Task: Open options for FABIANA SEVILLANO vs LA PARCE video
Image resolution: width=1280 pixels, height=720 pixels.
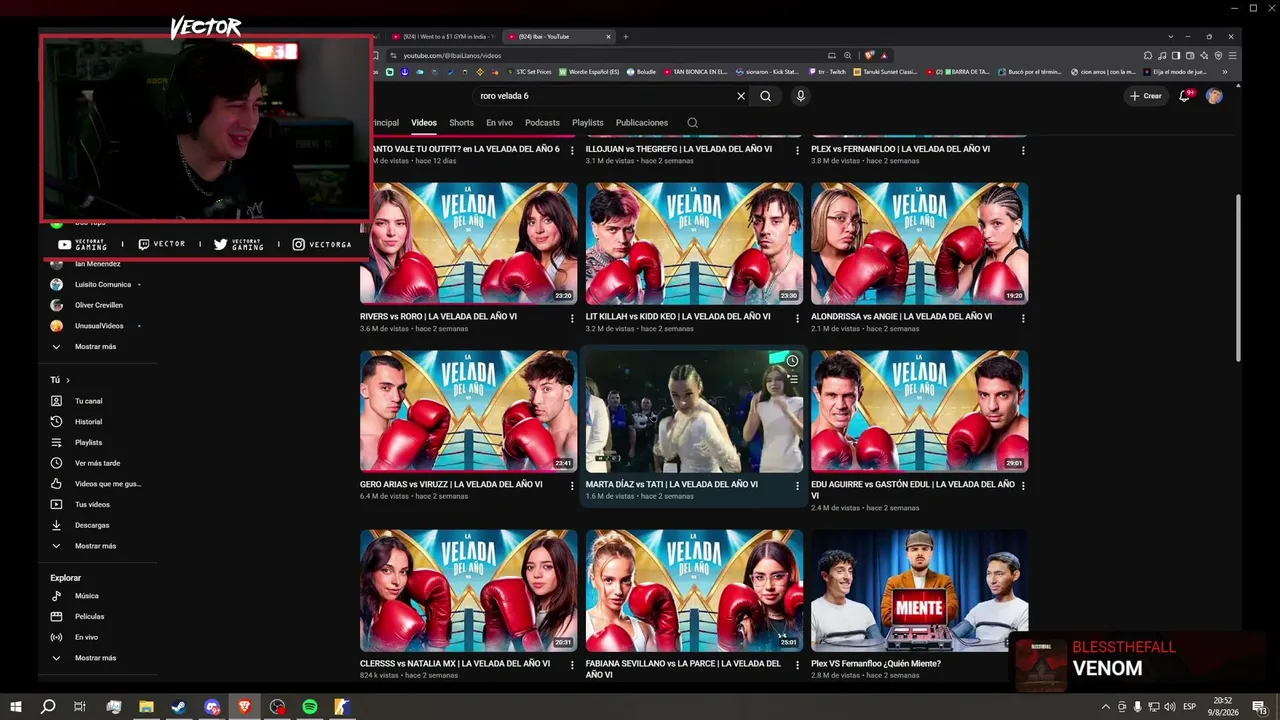Action: click(797, 665)
